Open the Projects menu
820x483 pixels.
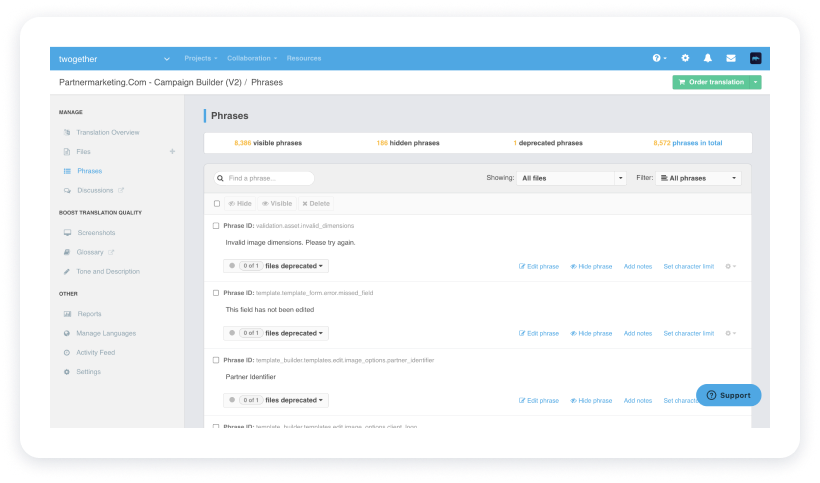click(201, 58)
